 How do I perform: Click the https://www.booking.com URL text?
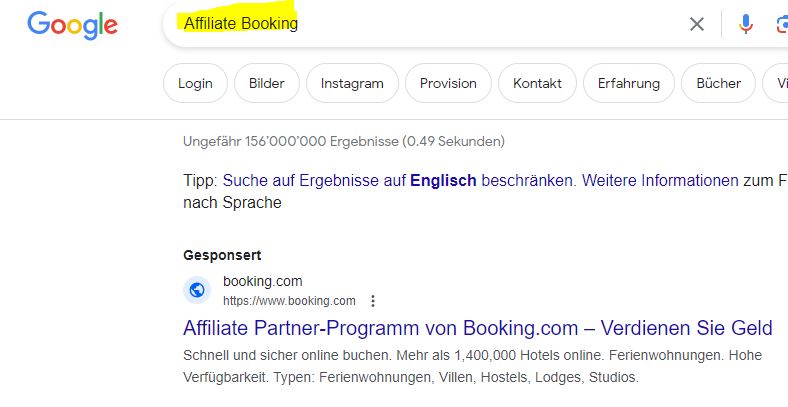(289, 301)
